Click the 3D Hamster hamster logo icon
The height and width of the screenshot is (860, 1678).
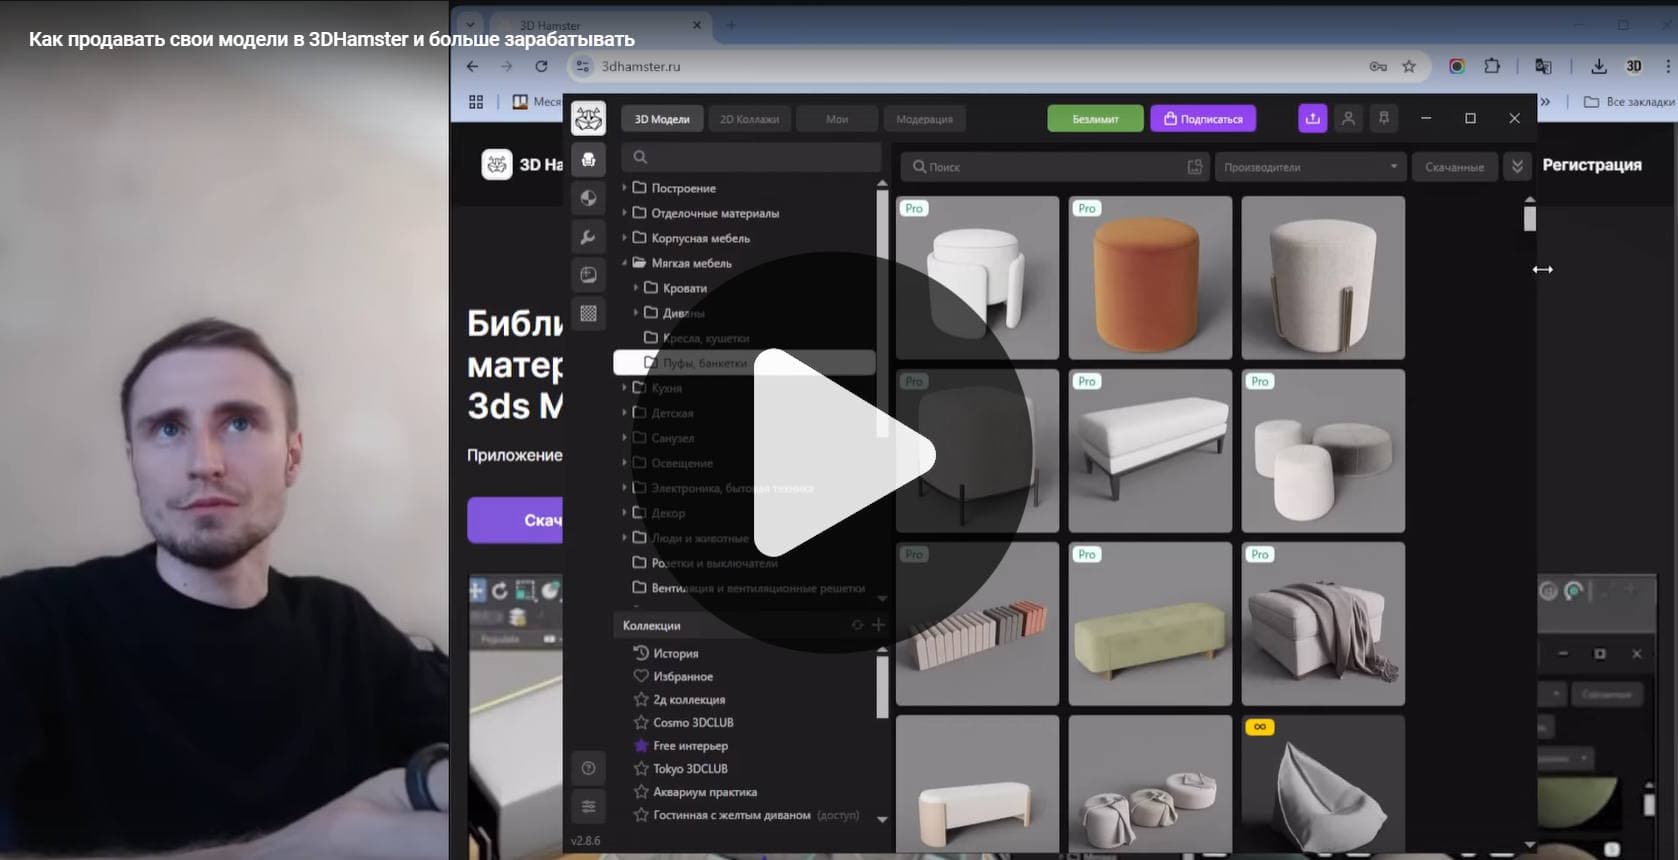588,119
